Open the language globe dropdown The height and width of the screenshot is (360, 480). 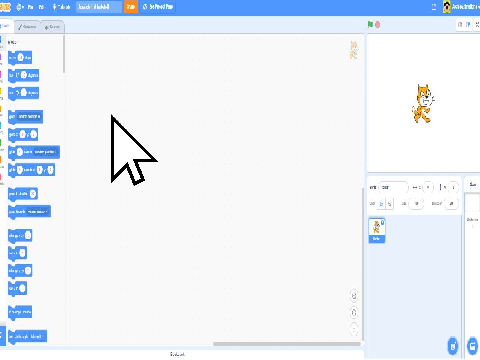[20, 7]
